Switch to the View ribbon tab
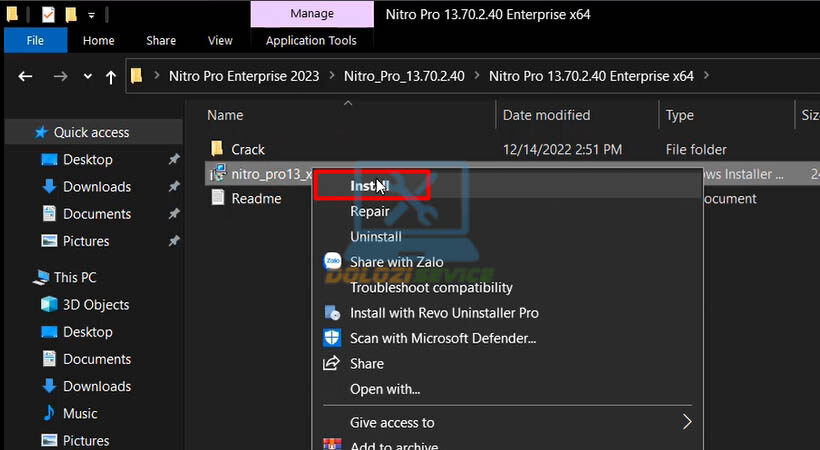 point(219,41)
